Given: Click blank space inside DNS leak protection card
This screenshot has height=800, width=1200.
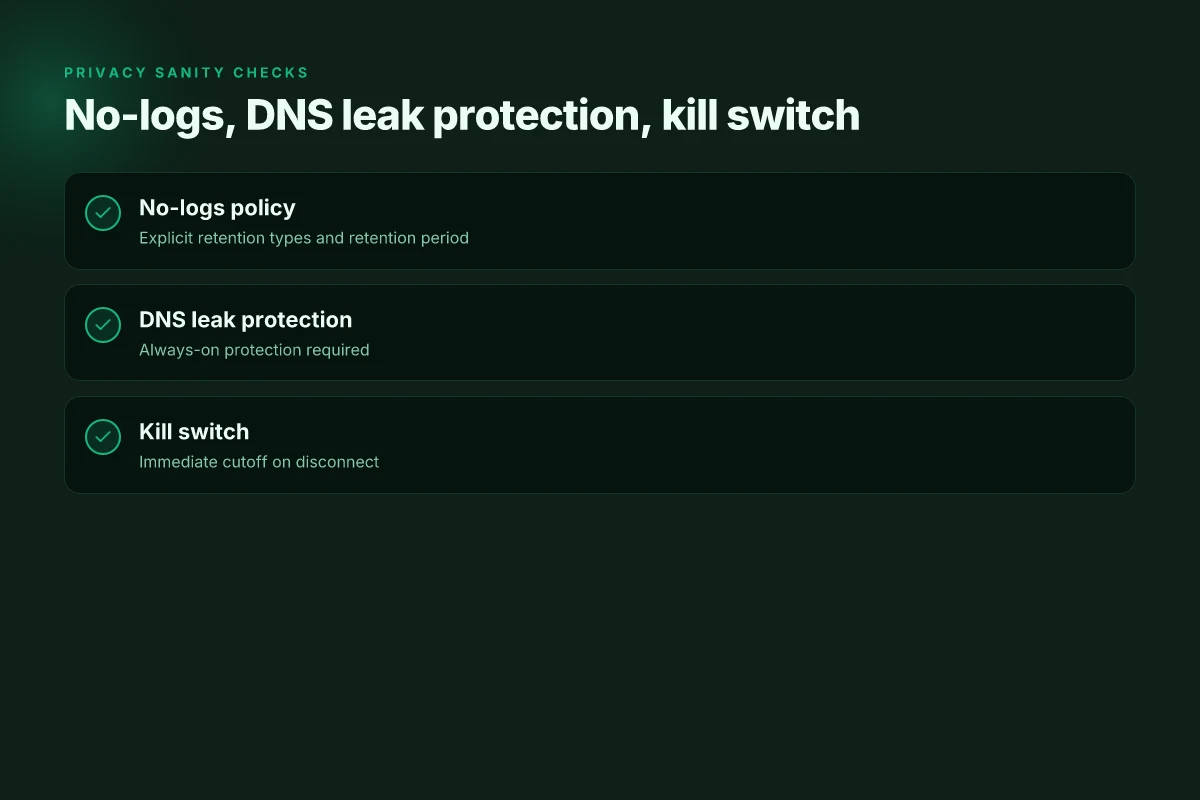Looking at the screenshot, I should [x=800, y=333].
